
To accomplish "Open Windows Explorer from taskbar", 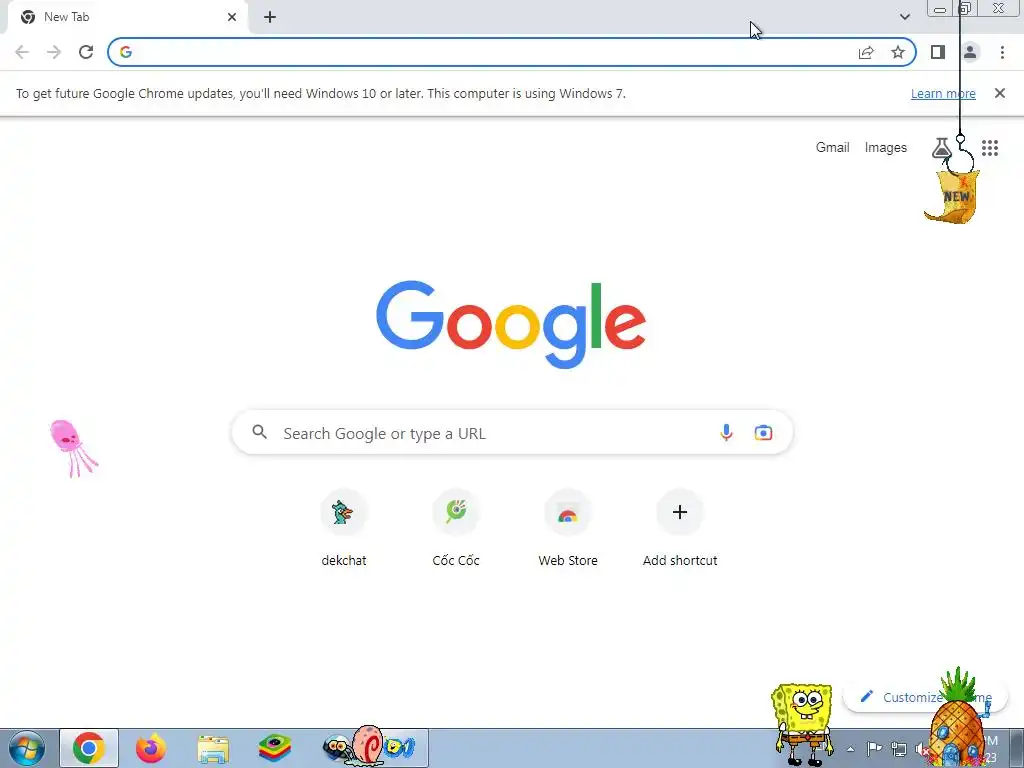I will (213, 749).
